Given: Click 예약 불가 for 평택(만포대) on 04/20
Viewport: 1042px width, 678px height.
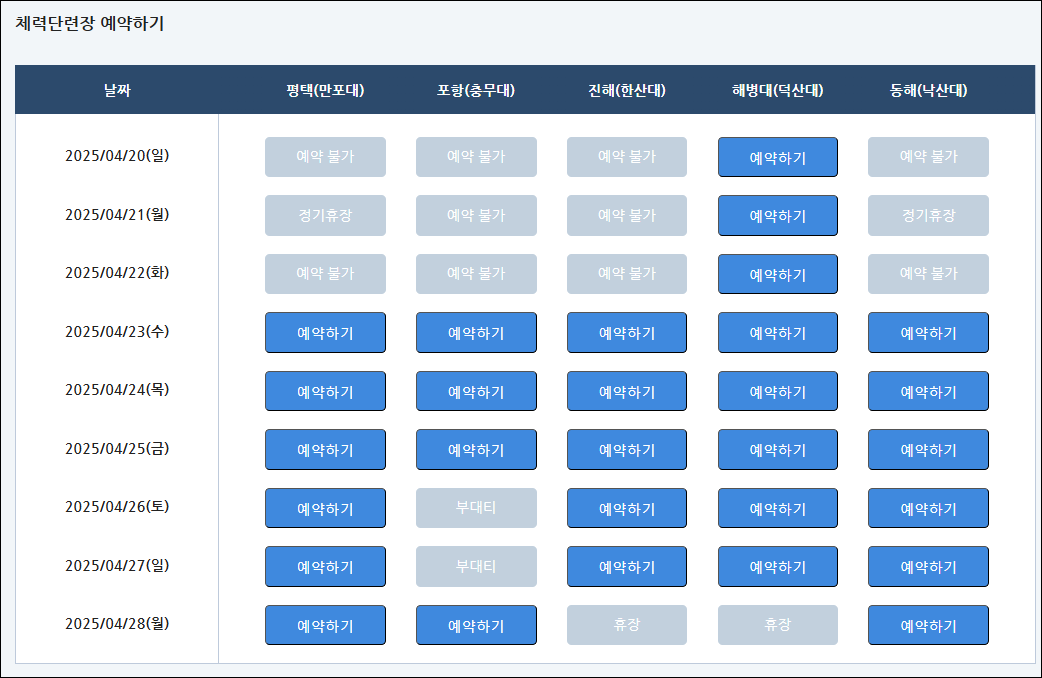Looking at the screenshot, I should click(x=325, y=157).
